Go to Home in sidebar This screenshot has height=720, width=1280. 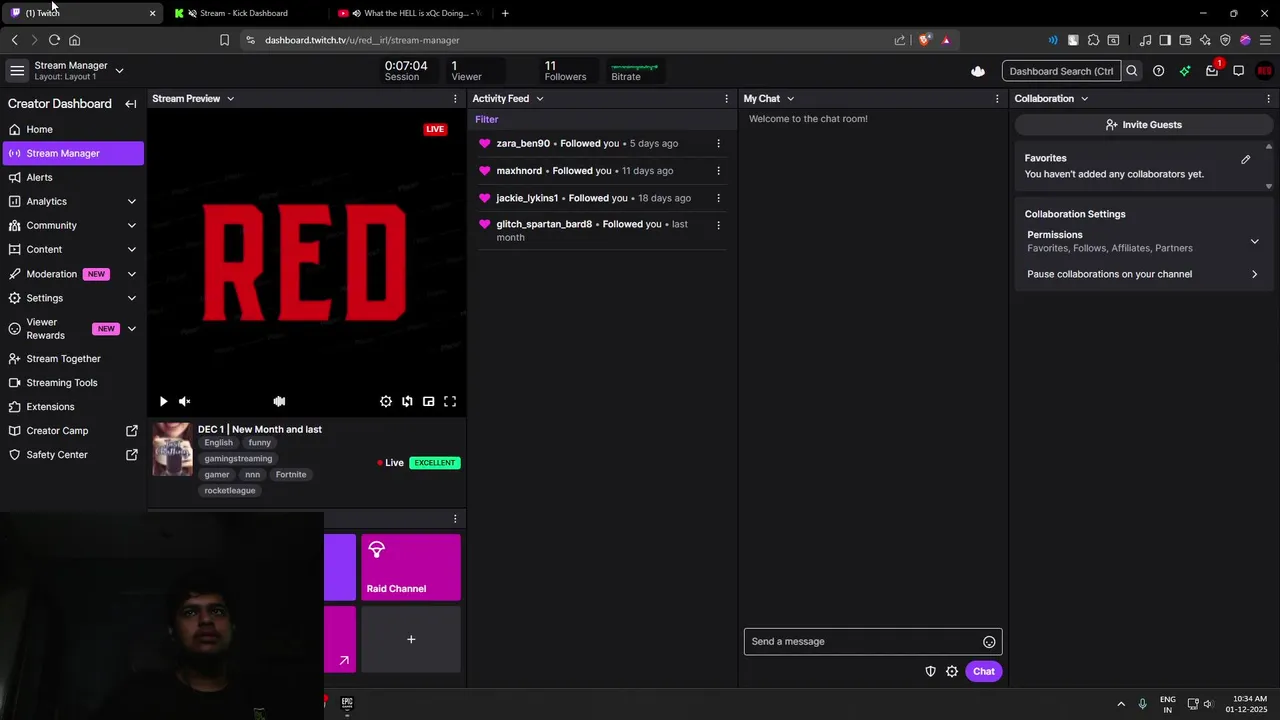click(x=73, y=129)
